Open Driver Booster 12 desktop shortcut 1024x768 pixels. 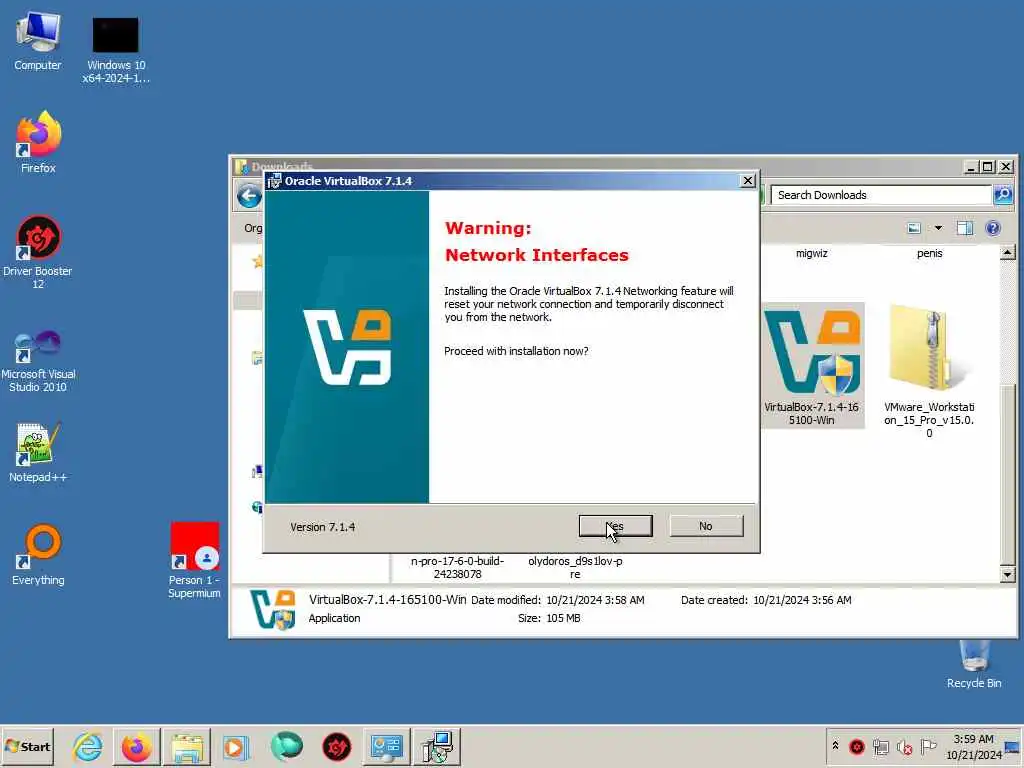[38, 252]
